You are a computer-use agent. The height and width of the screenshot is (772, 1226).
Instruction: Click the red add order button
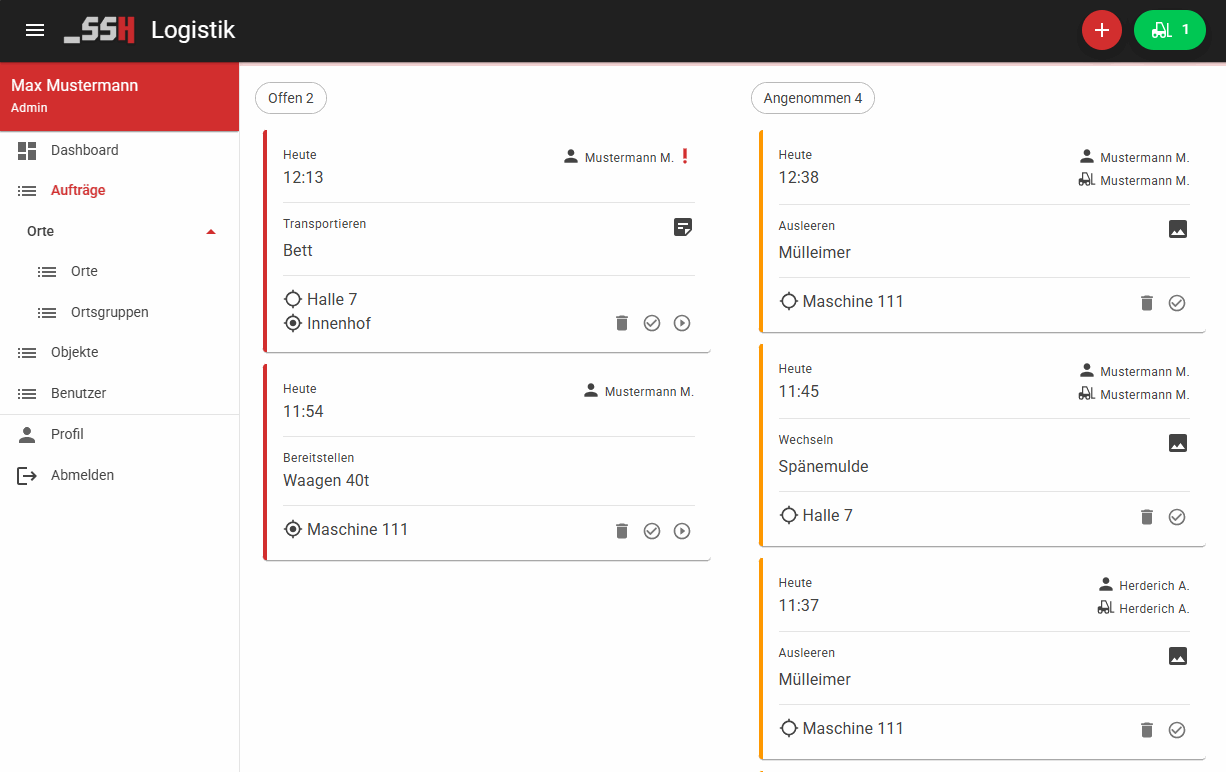[x=1102, y=30]
